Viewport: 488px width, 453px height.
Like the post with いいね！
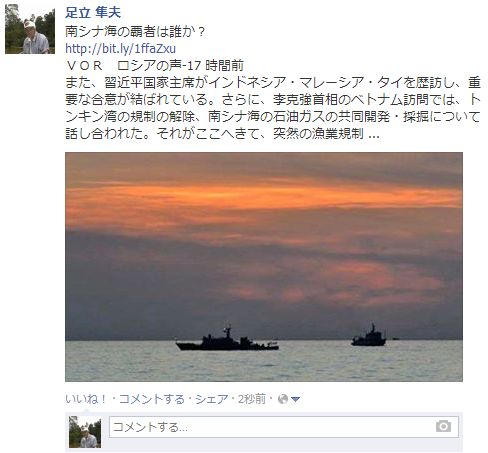(86, 399)
